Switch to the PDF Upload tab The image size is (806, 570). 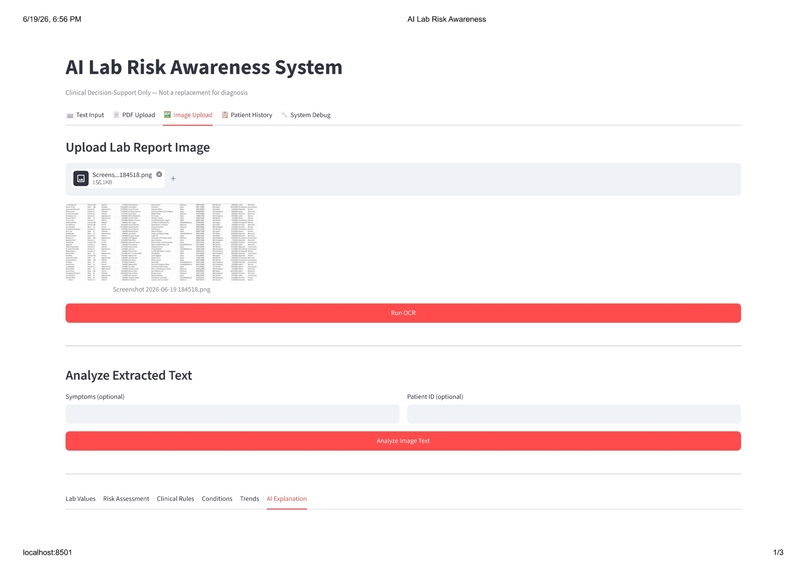tap(134, 115)
